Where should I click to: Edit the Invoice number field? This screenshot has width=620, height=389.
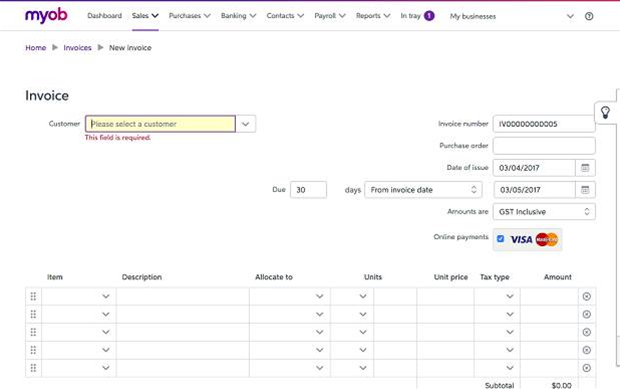point(544,124)
